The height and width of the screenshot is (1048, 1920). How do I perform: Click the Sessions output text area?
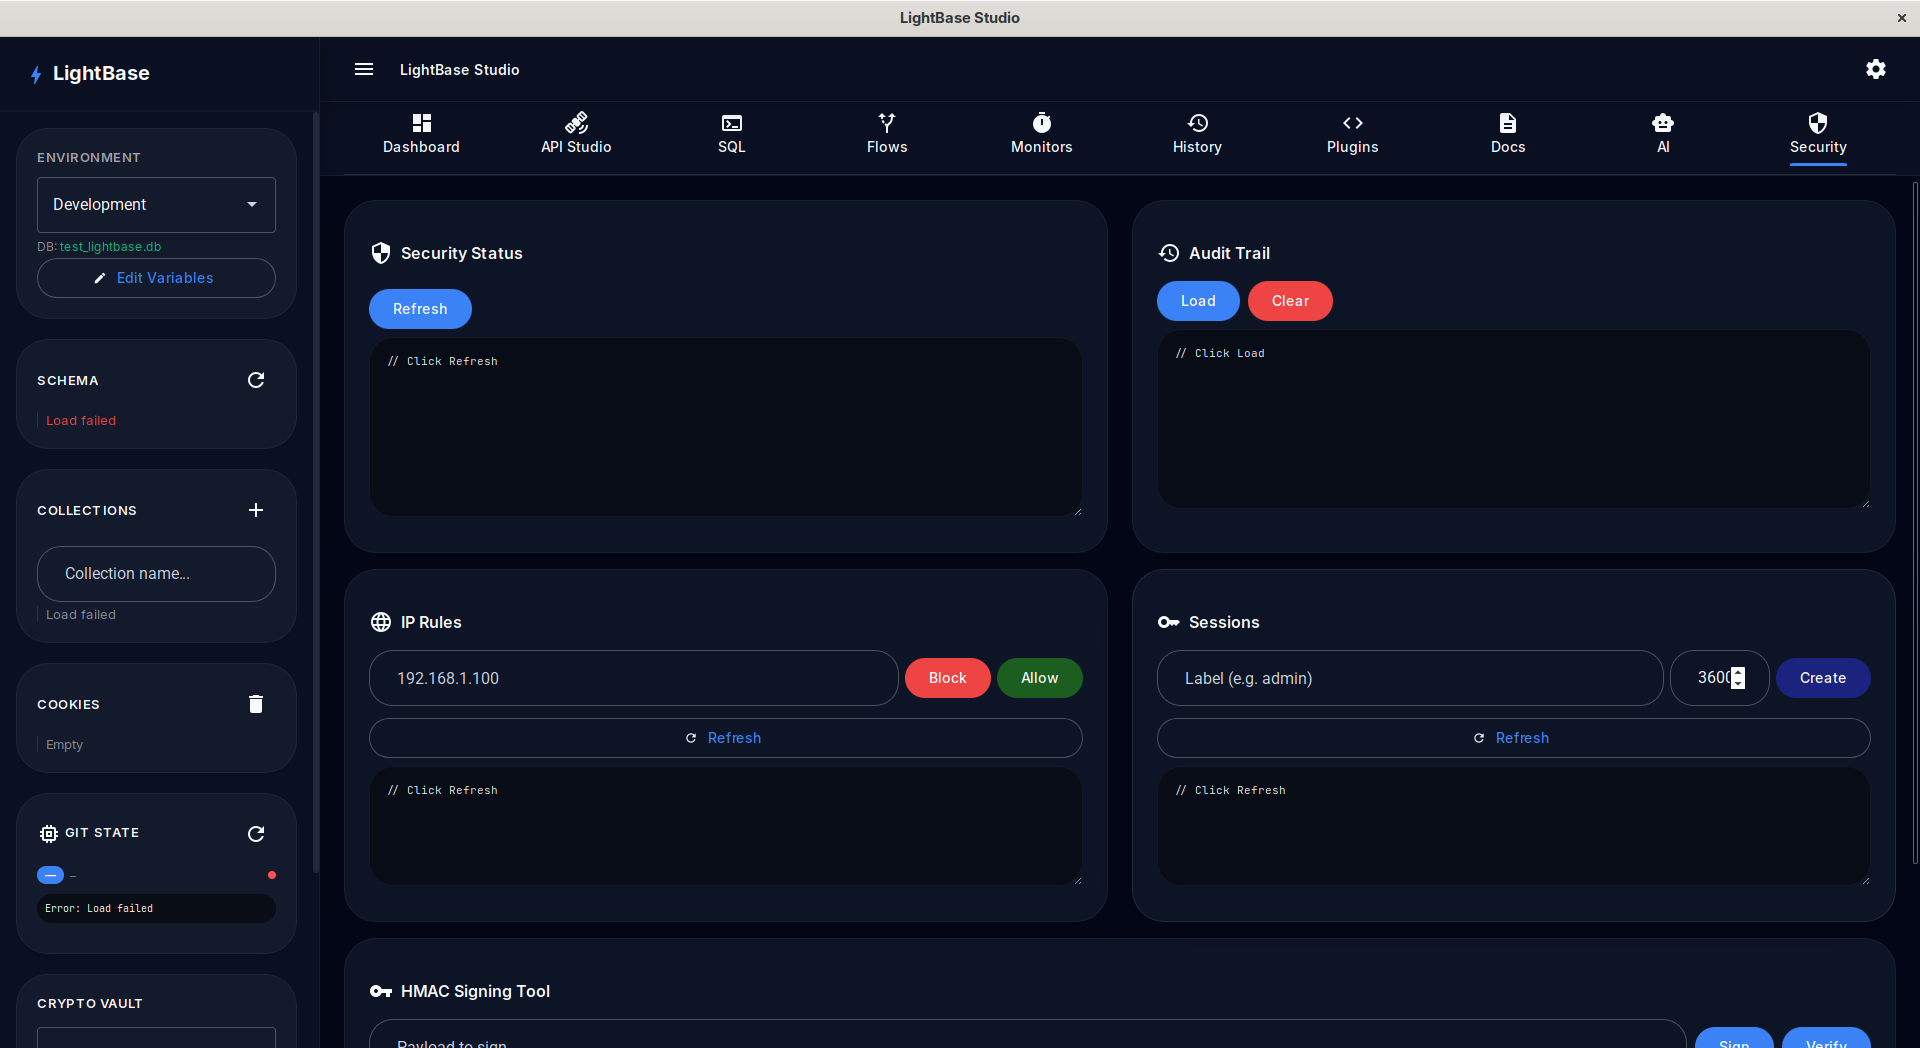pyautogui.click(x=1513, y=826)
